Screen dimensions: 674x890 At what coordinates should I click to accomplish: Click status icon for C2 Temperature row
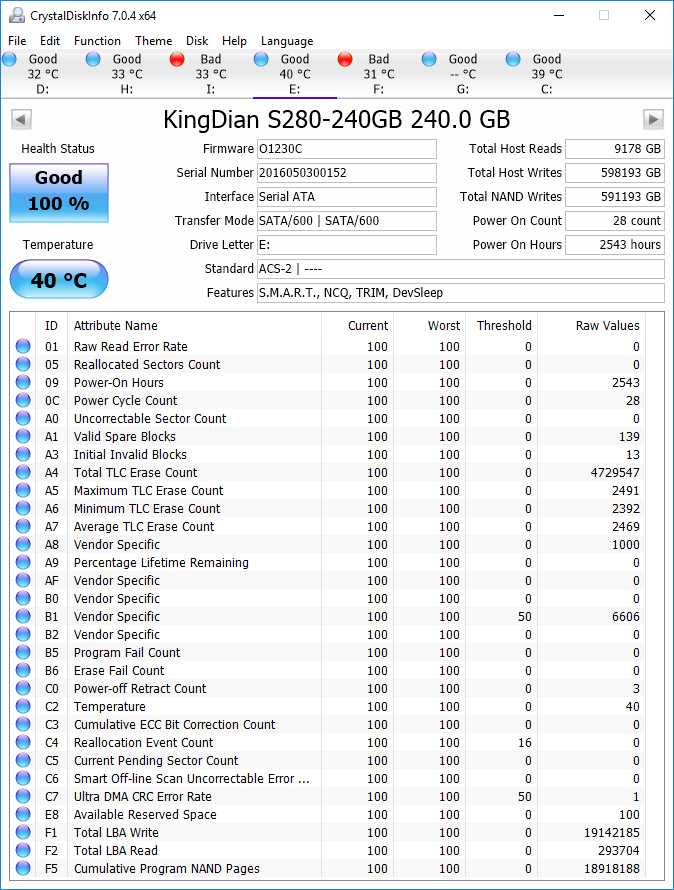coord(23,707)
